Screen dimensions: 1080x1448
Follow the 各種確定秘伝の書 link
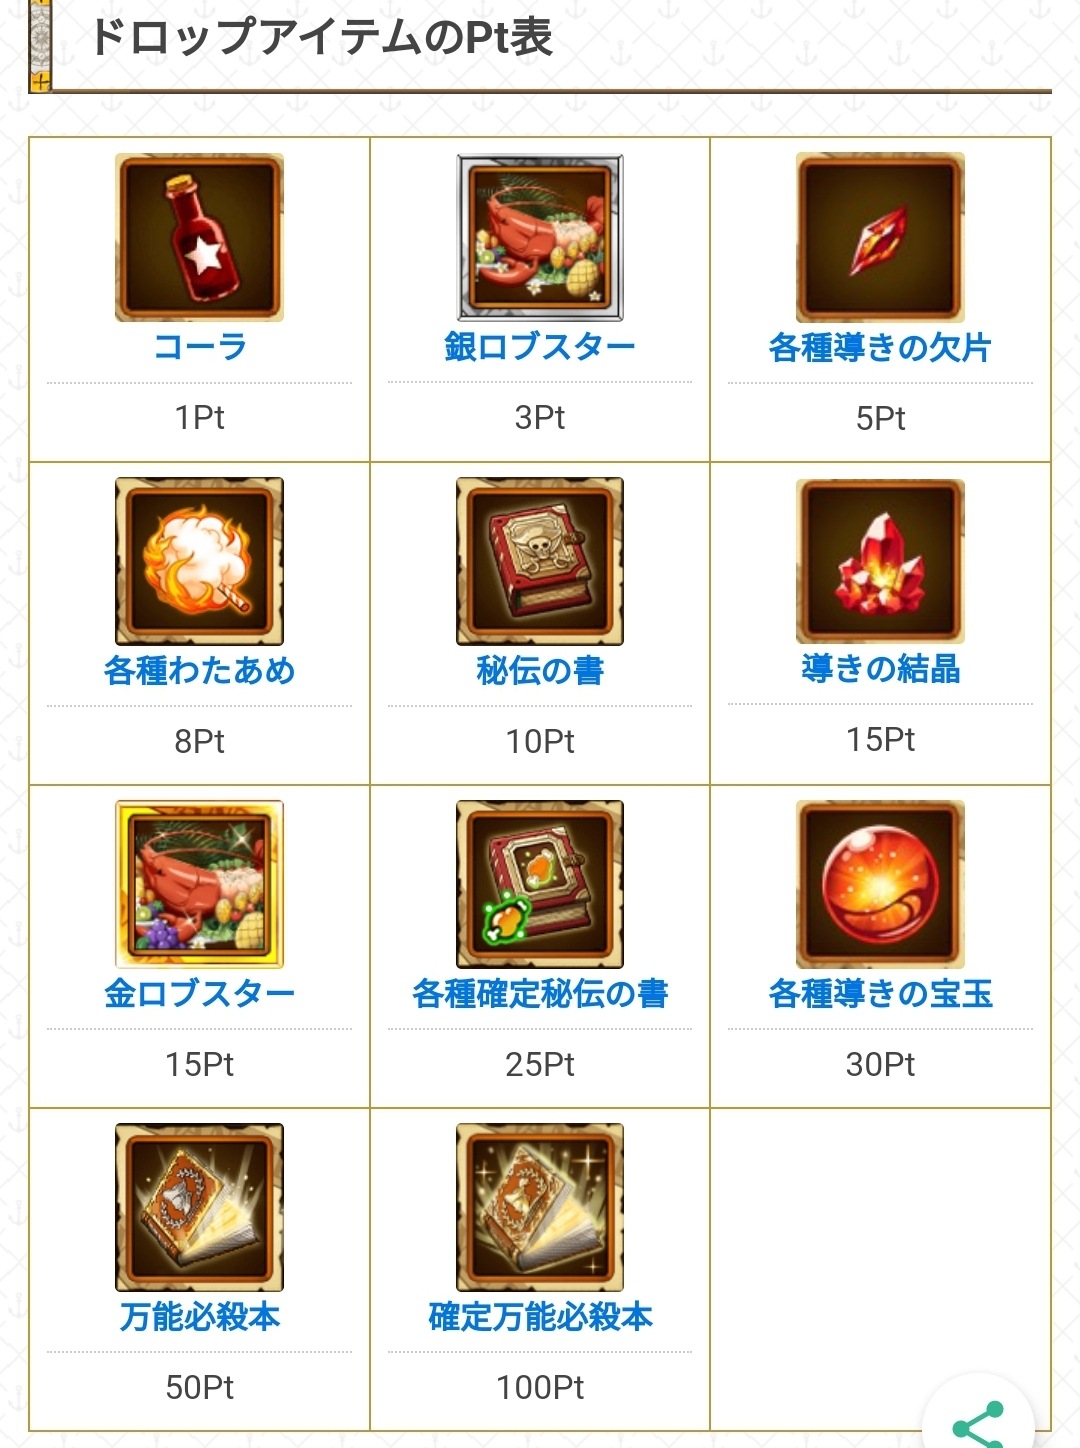tap(540, 993)
